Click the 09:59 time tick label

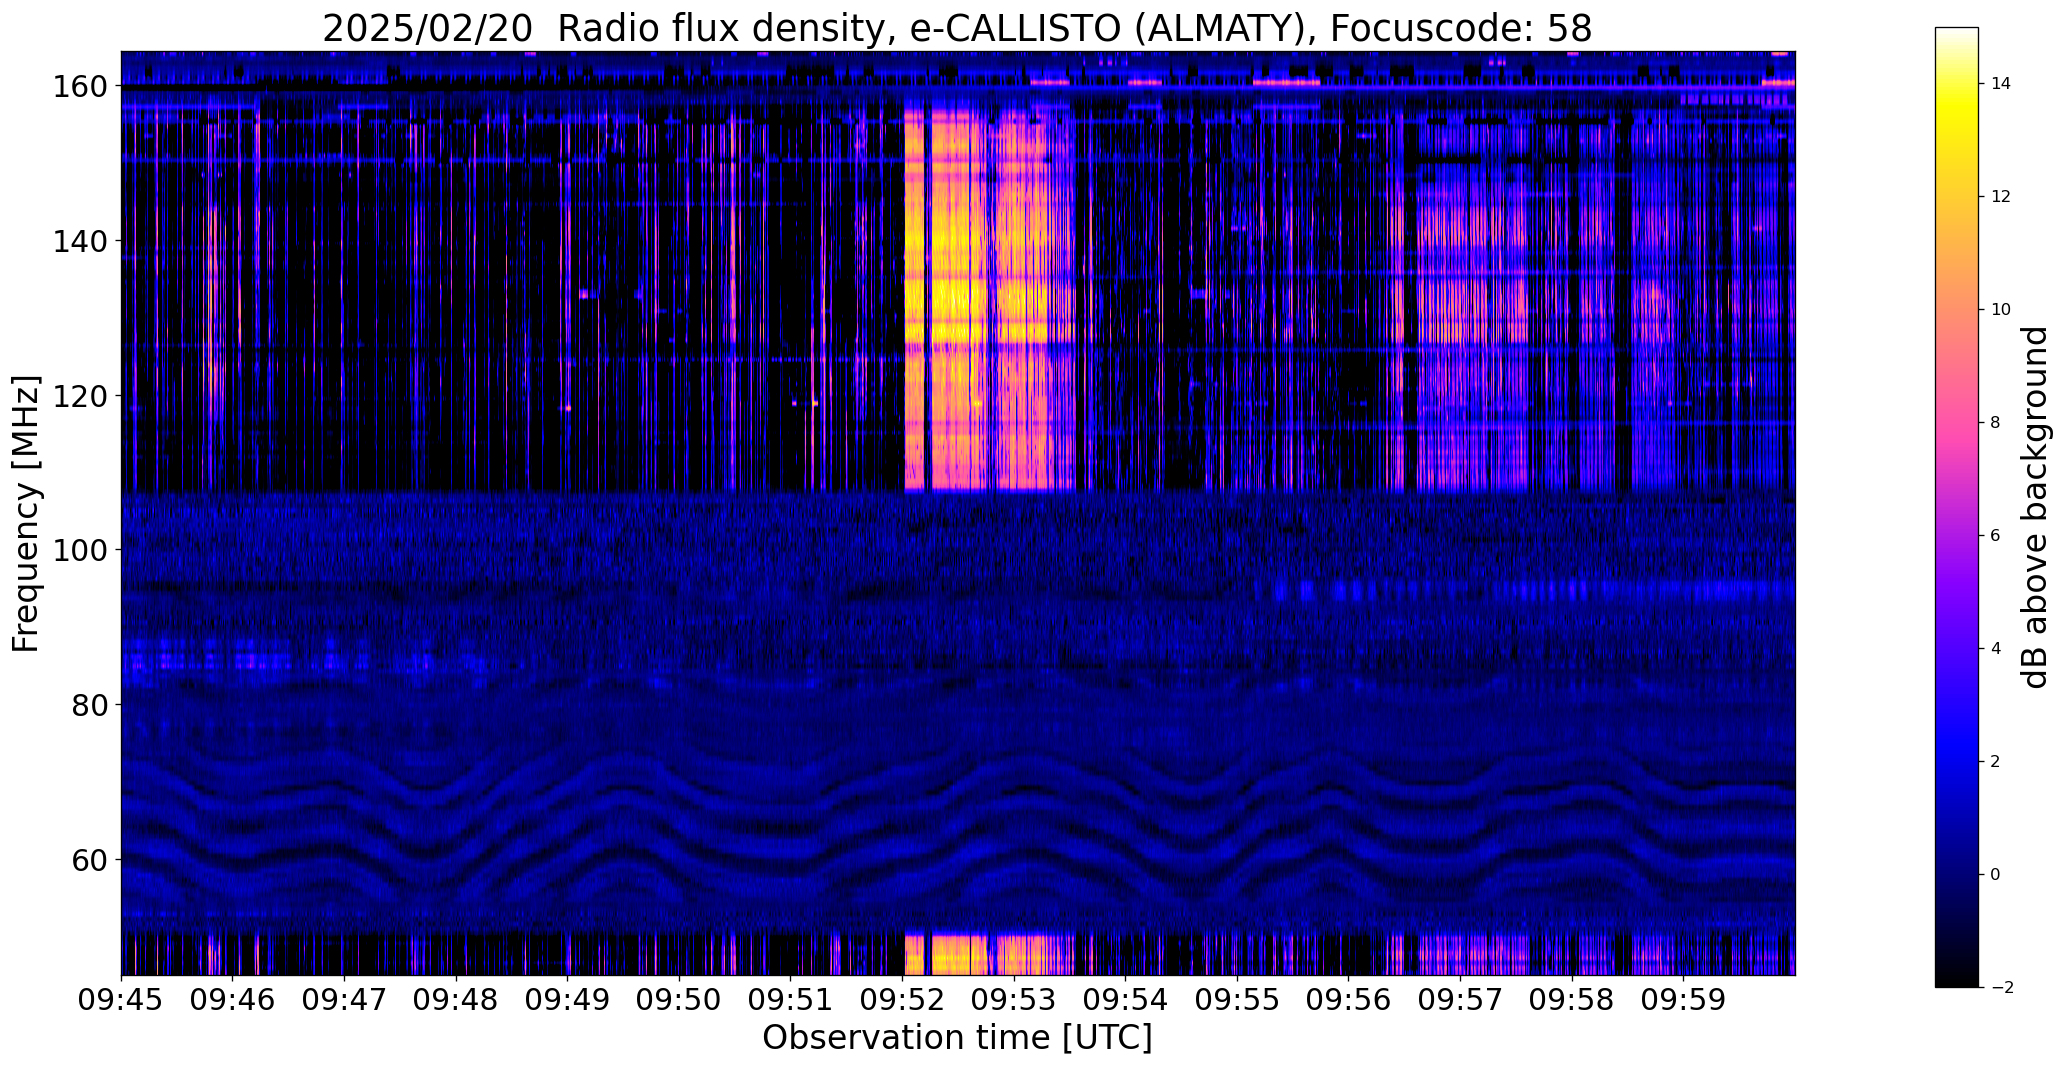pyautogui.click(x=1684, y=1000)
